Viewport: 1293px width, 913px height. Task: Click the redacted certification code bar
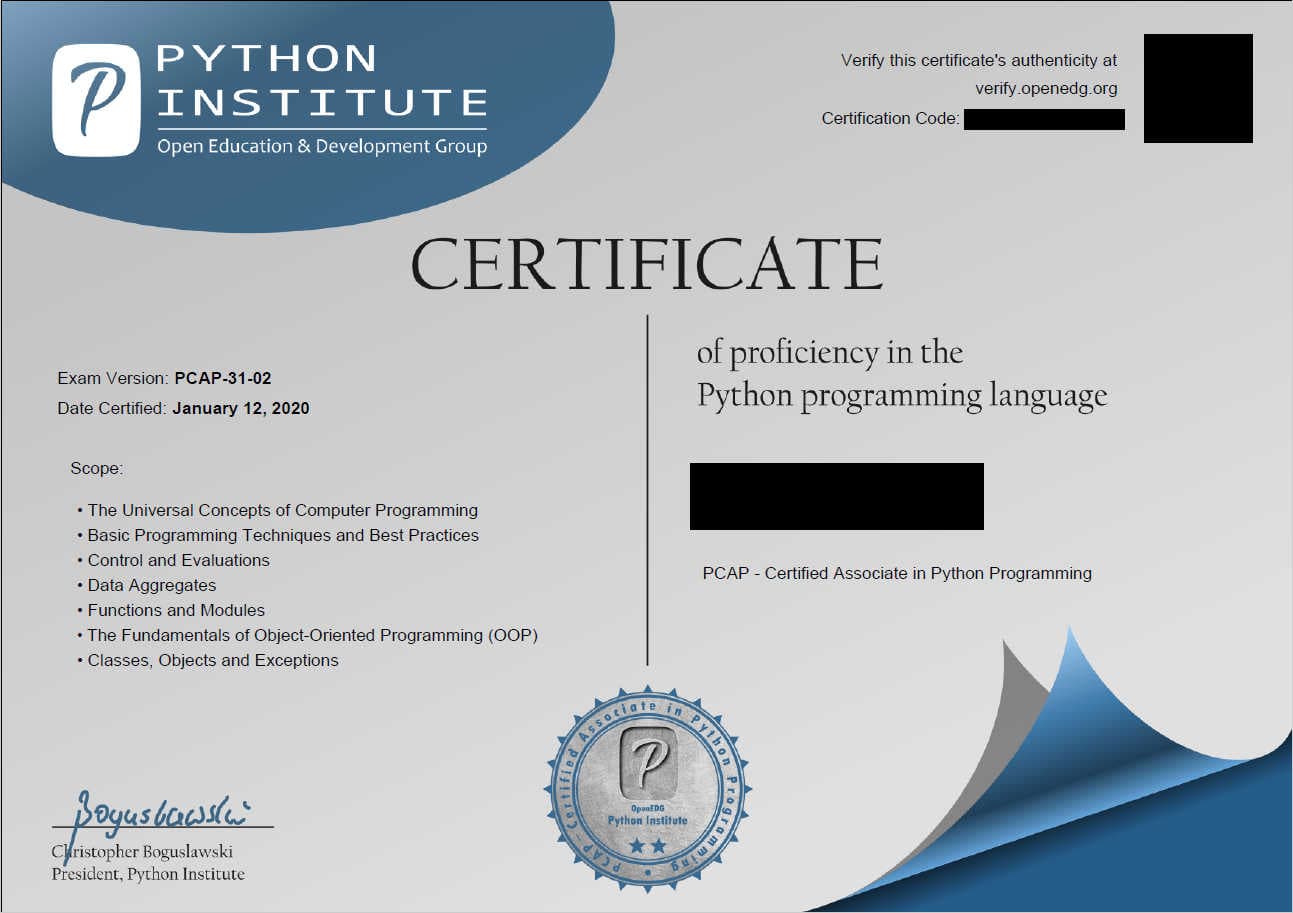1044,120
